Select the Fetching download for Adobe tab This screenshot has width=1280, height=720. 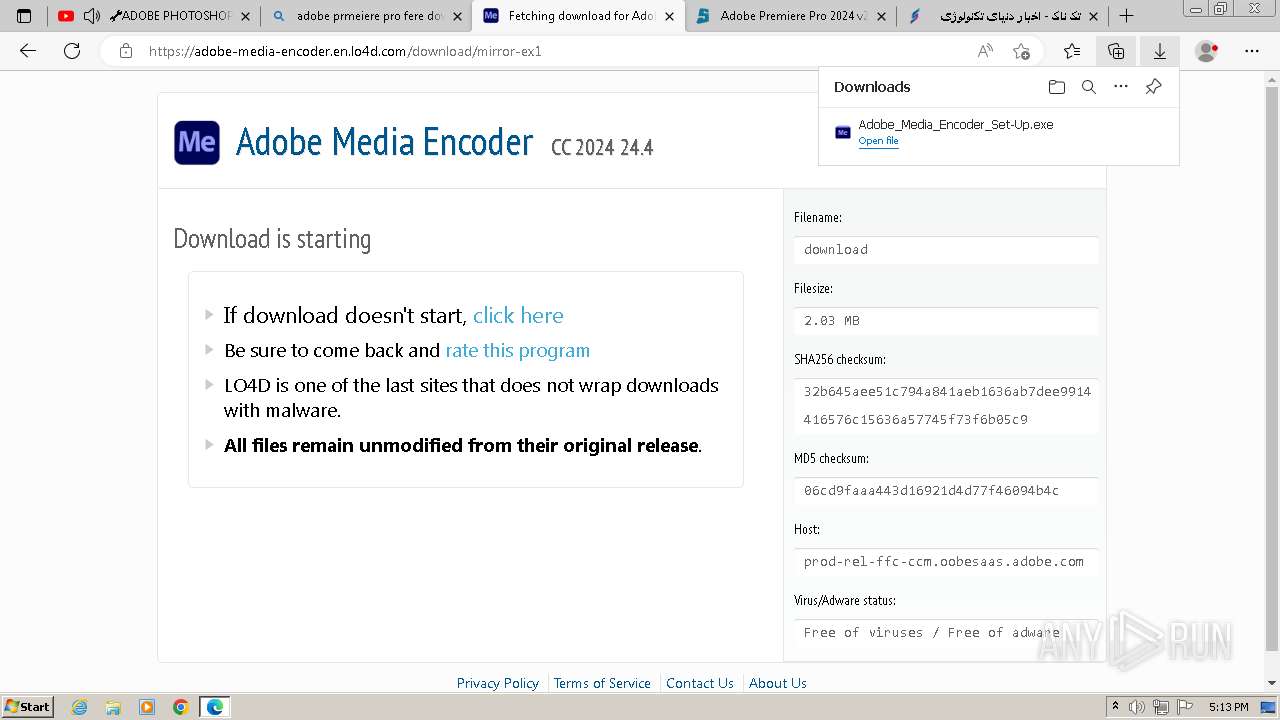578,16
